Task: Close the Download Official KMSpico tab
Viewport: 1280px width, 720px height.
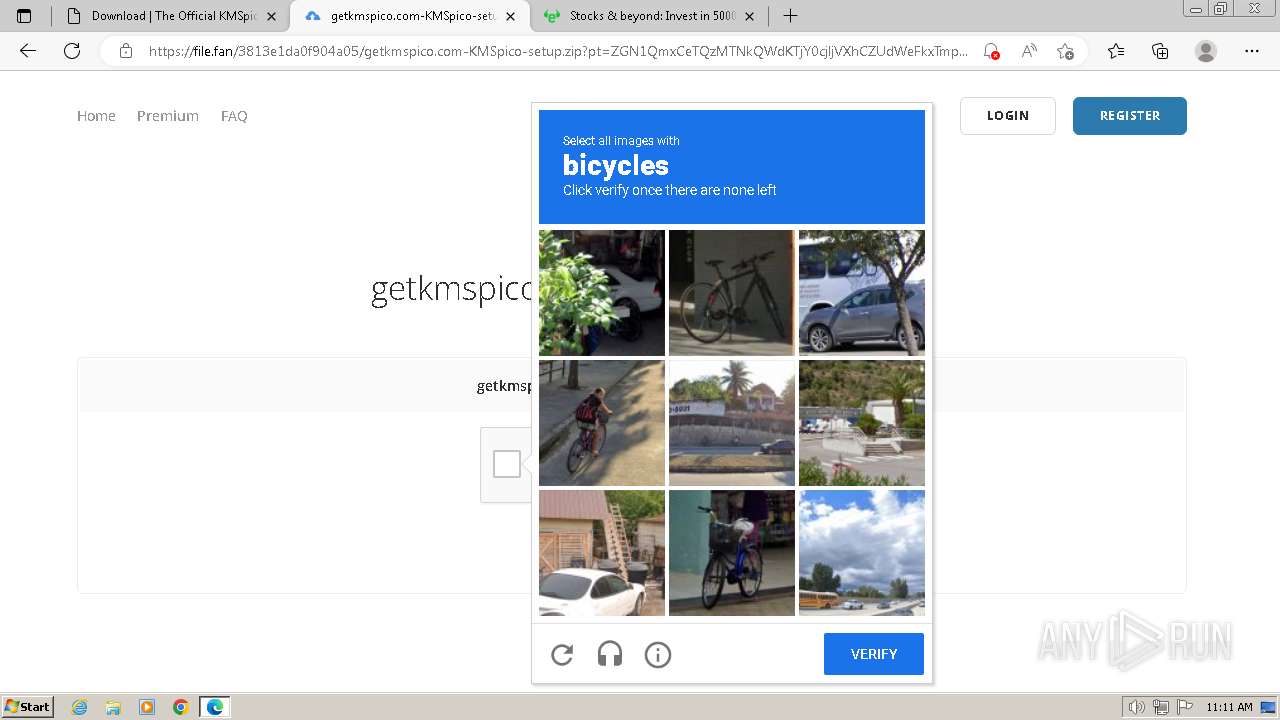Action: pyautogui.click(x=271, y=16)
